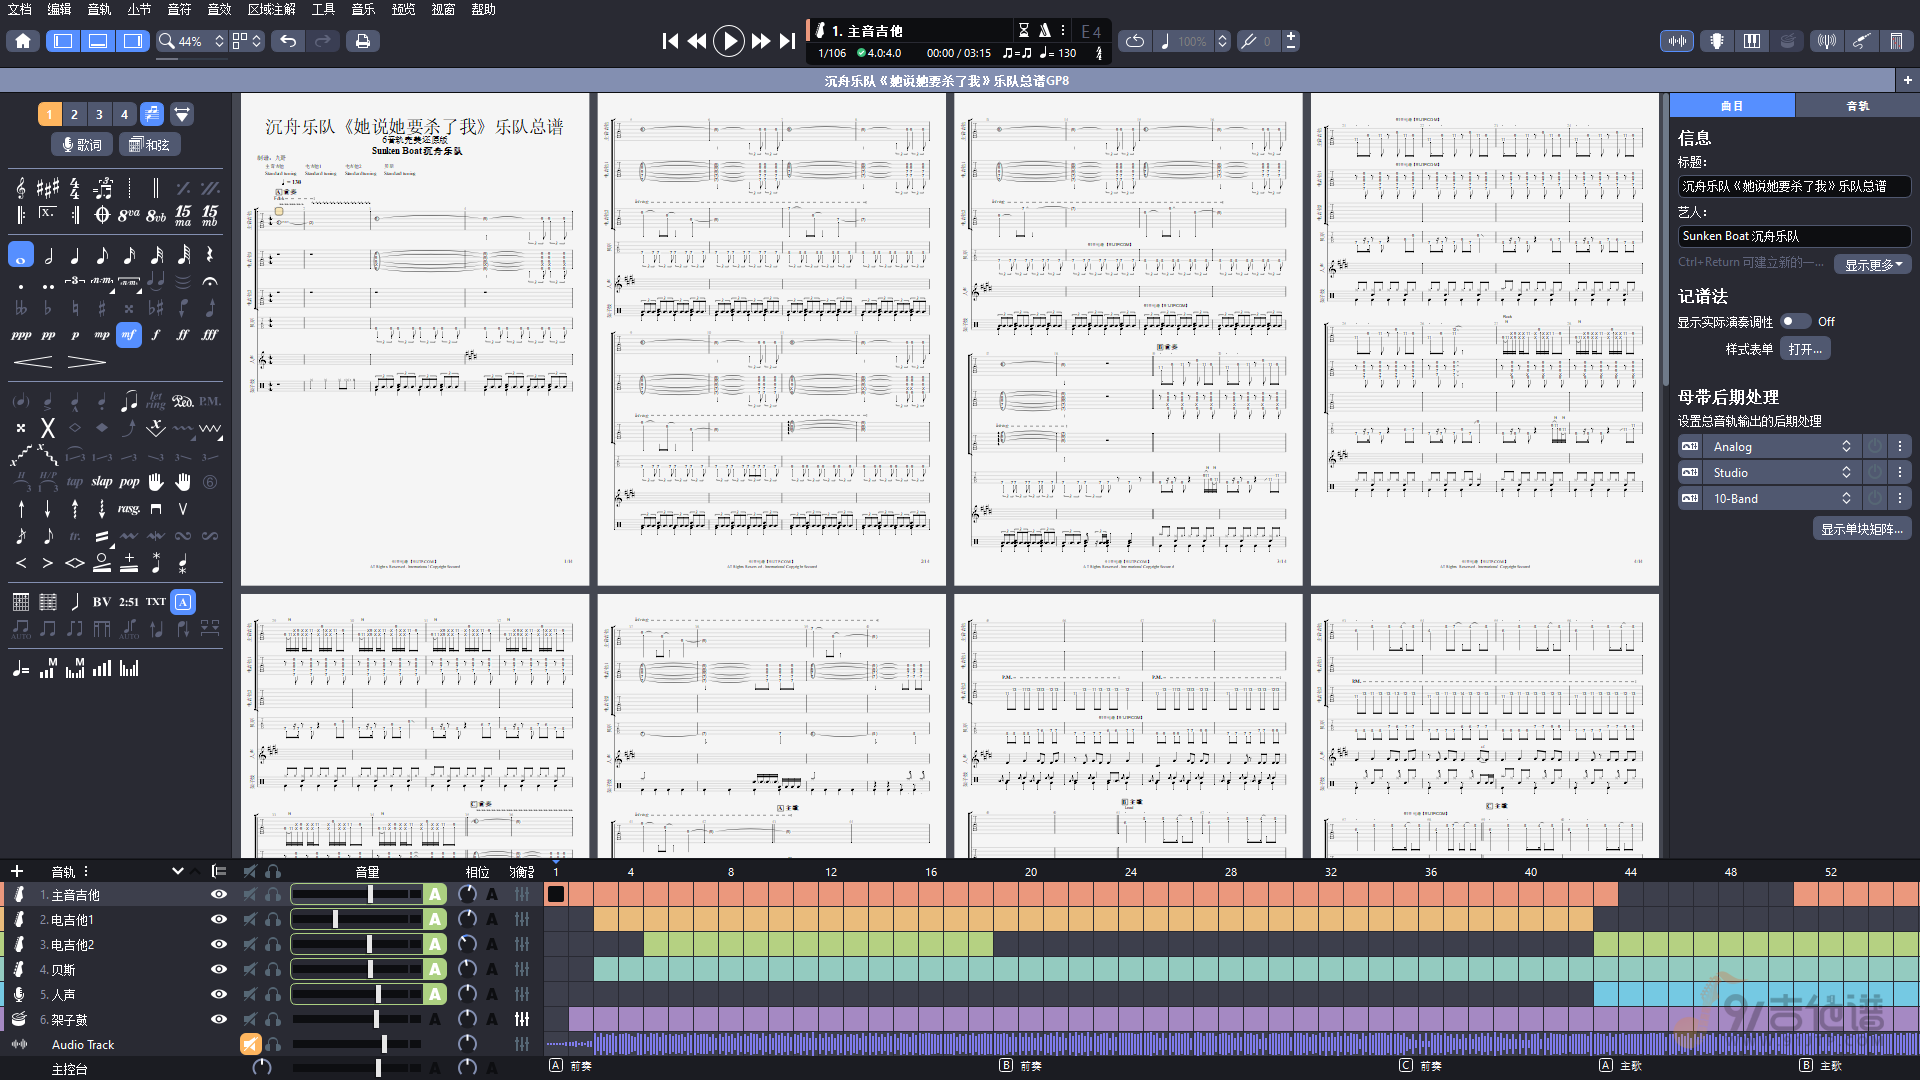The image size is (1920, 1080).
Task: Unmute the Audio Track with its orange mute button
Action: tap(250, 1045)
